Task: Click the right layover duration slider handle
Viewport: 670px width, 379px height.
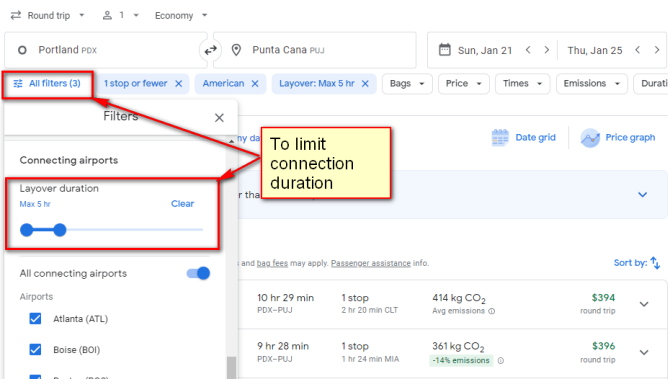Action: [60, 230]
